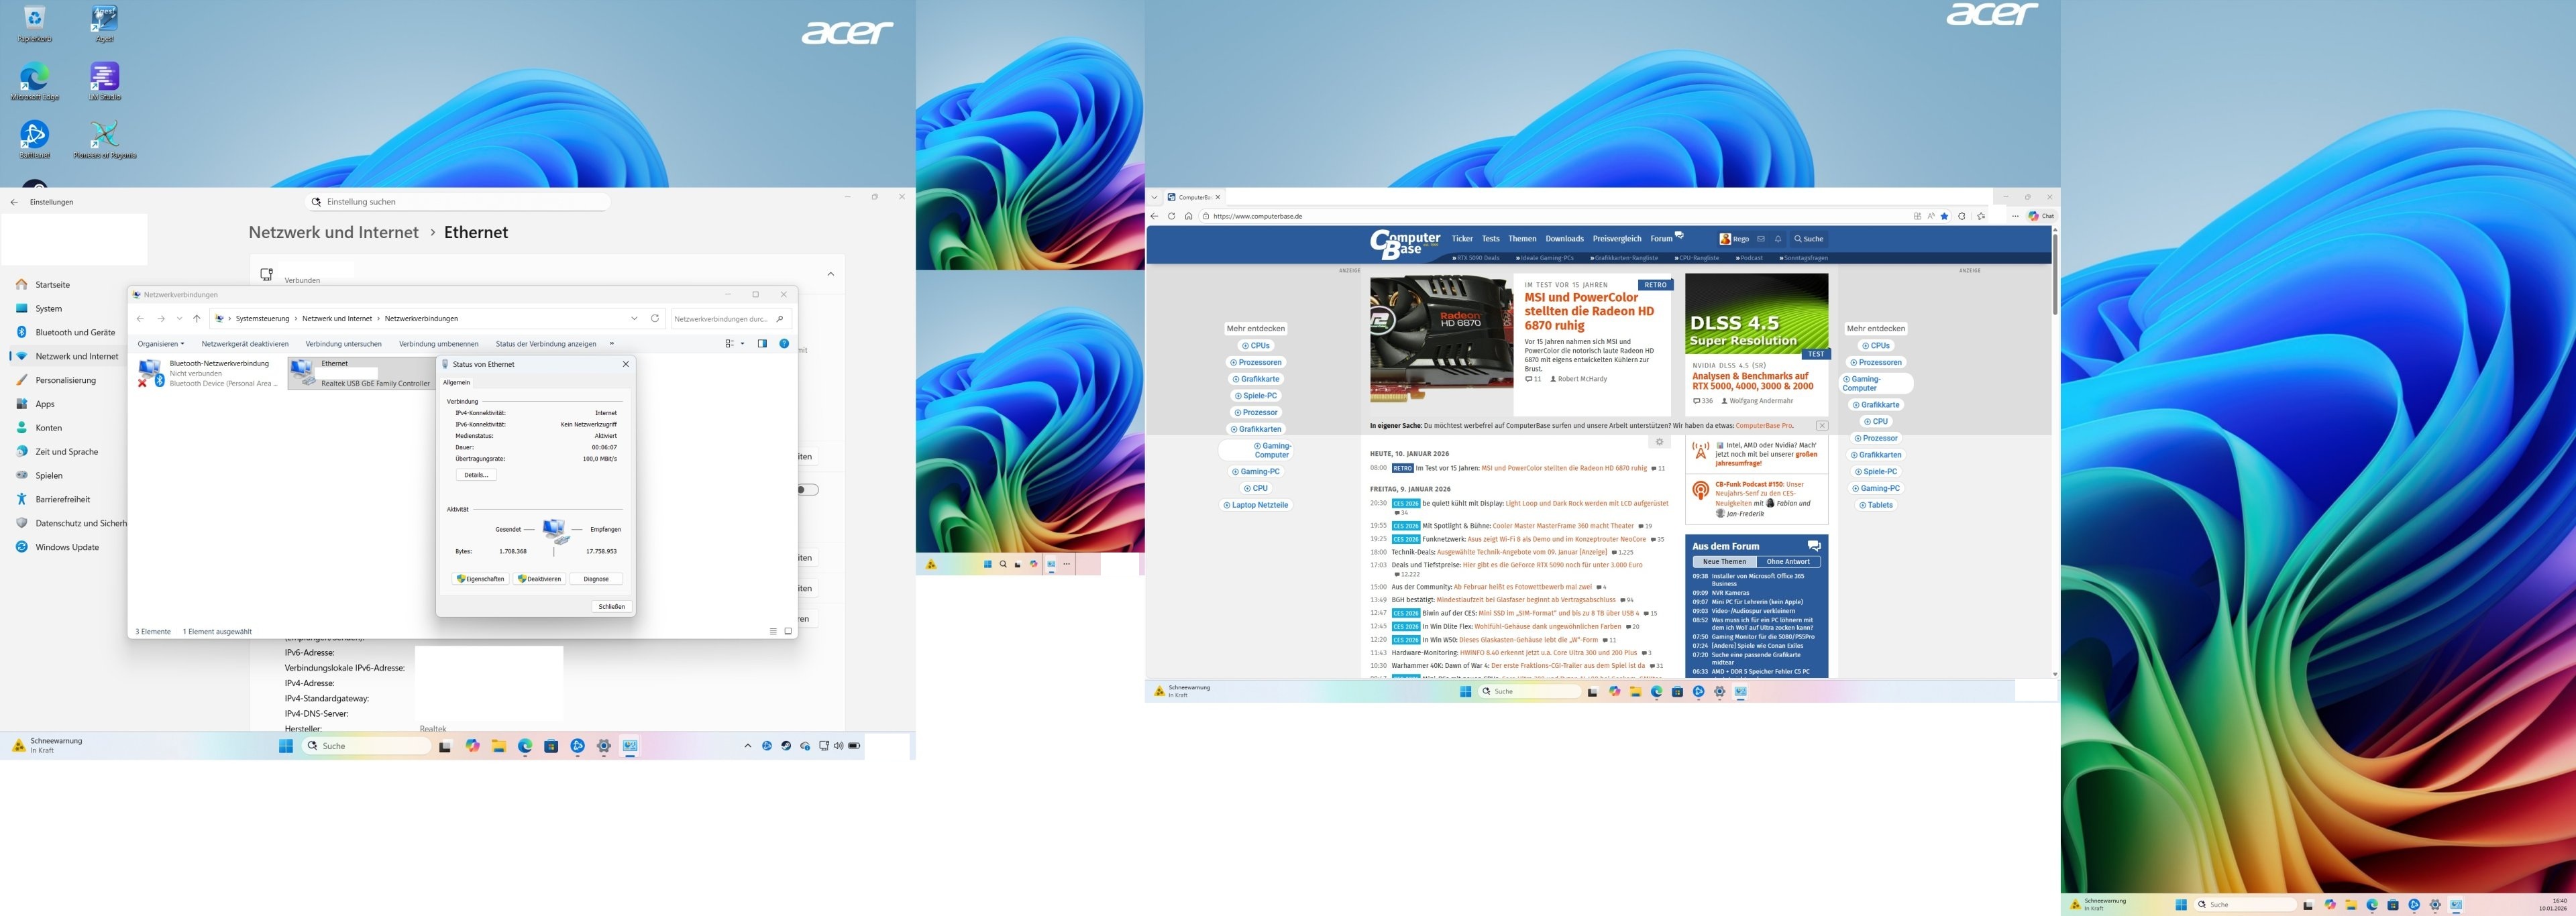The width and height of the screenshot is (2576, 916).
Task: Toggle the switch partly hidden behind the Status dialog
Action: [x=808, y=490]
